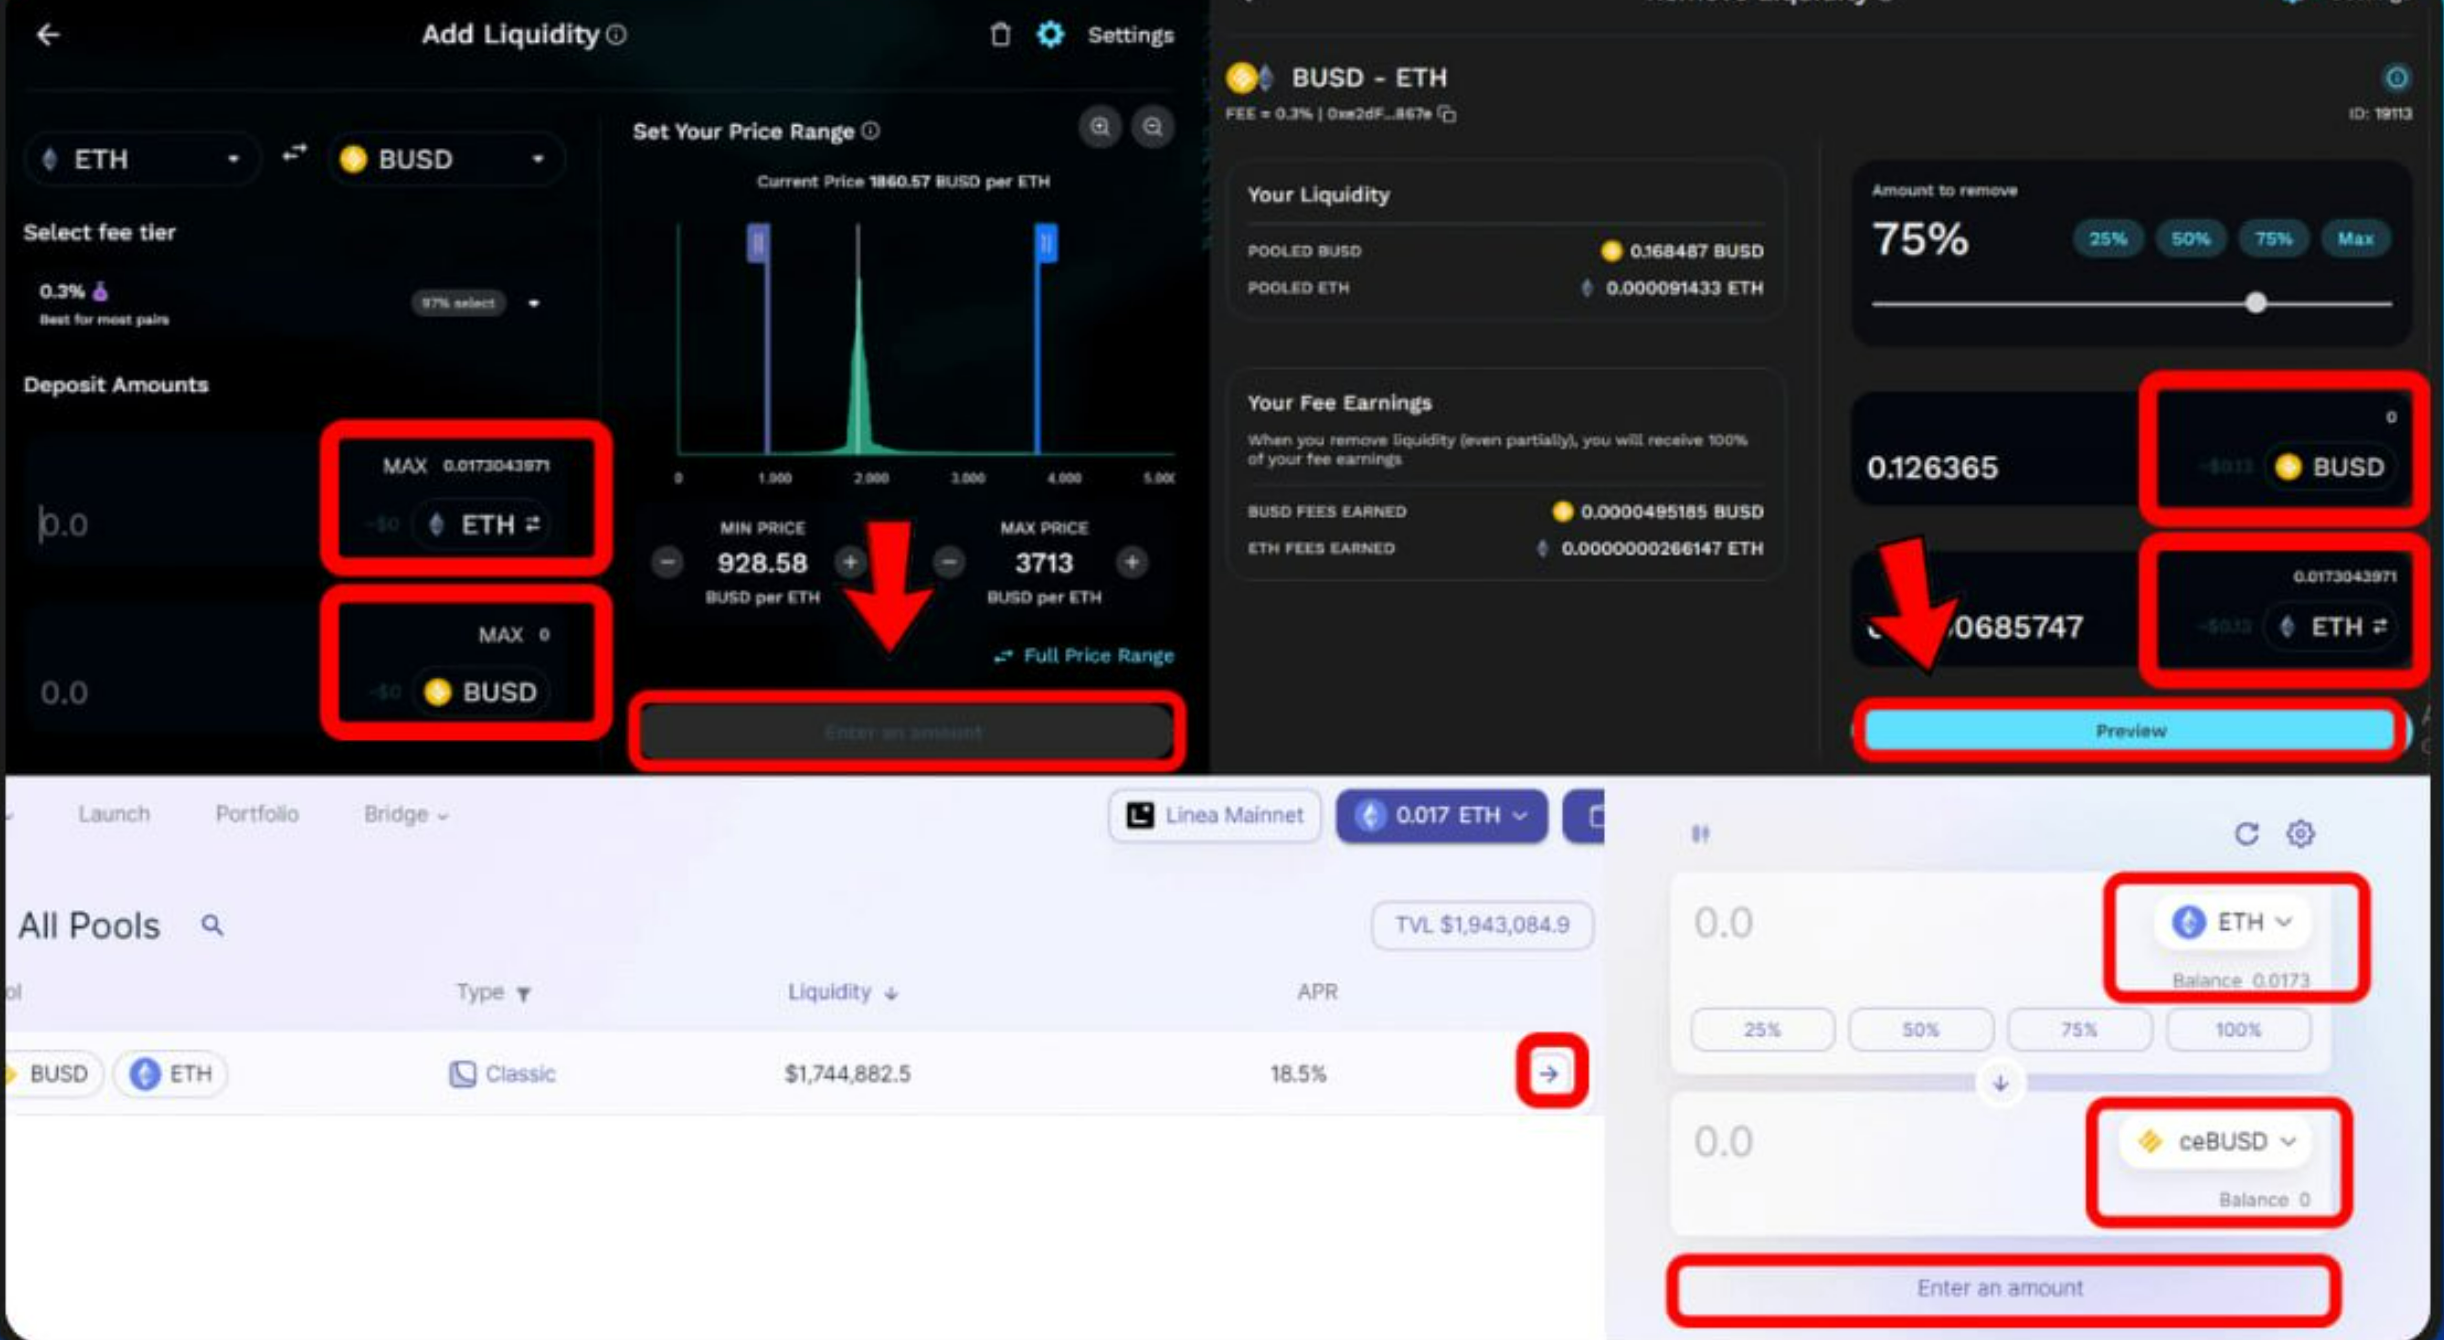This screenshot has height=1340, width=2444.
Task: Use MAX ETH deposit amount
Action: point(404,466)
